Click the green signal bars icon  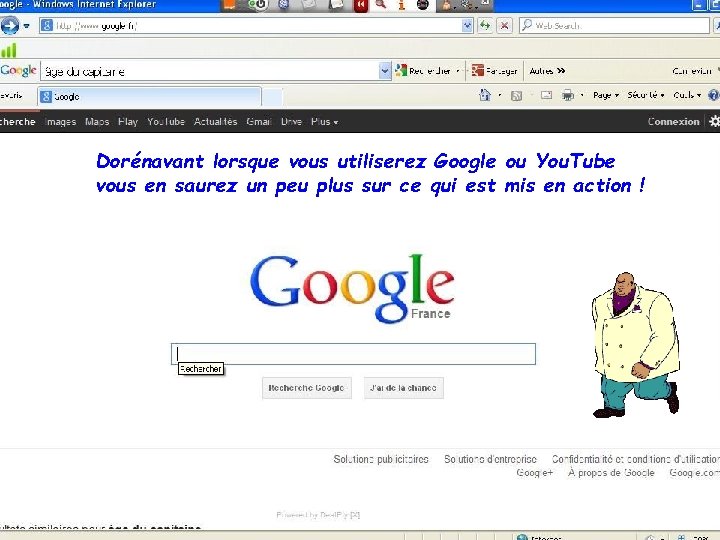[x=9, y=50]
